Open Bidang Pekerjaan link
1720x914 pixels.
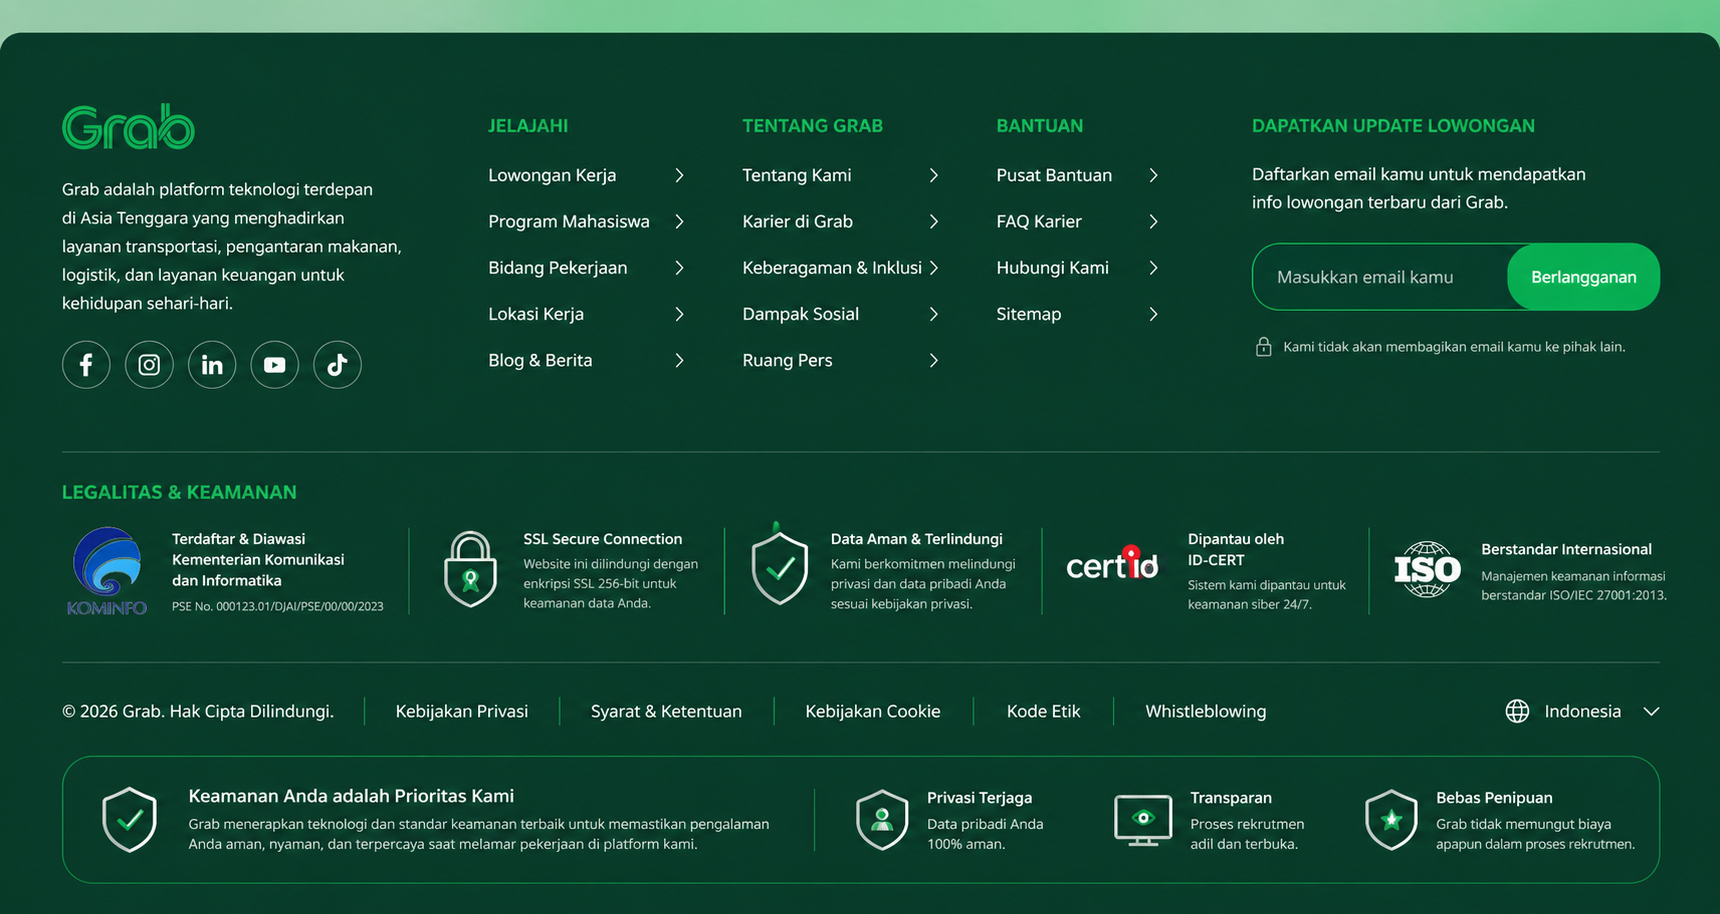point(558,268)
